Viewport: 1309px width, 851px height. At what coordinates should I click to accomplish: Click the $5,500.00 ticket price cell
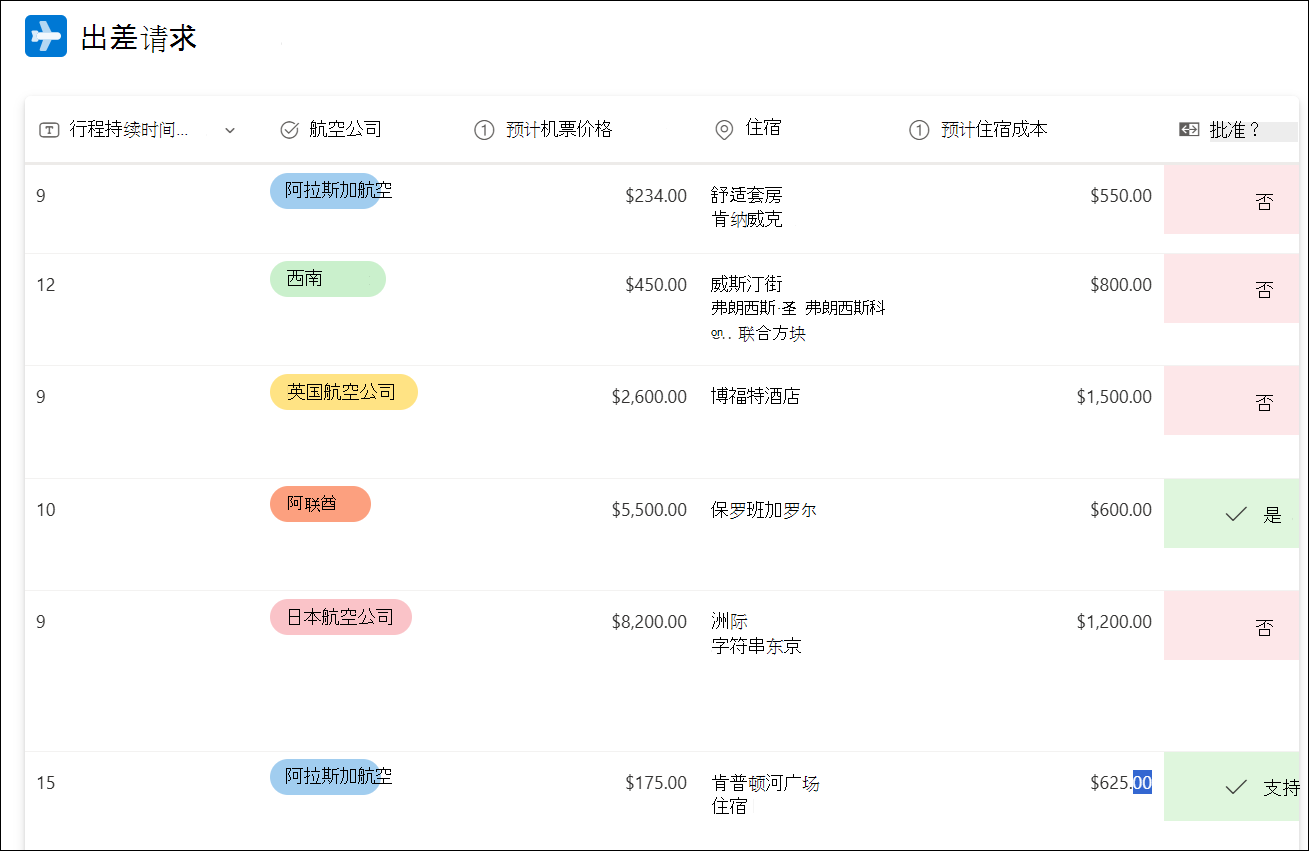[649, 510]
